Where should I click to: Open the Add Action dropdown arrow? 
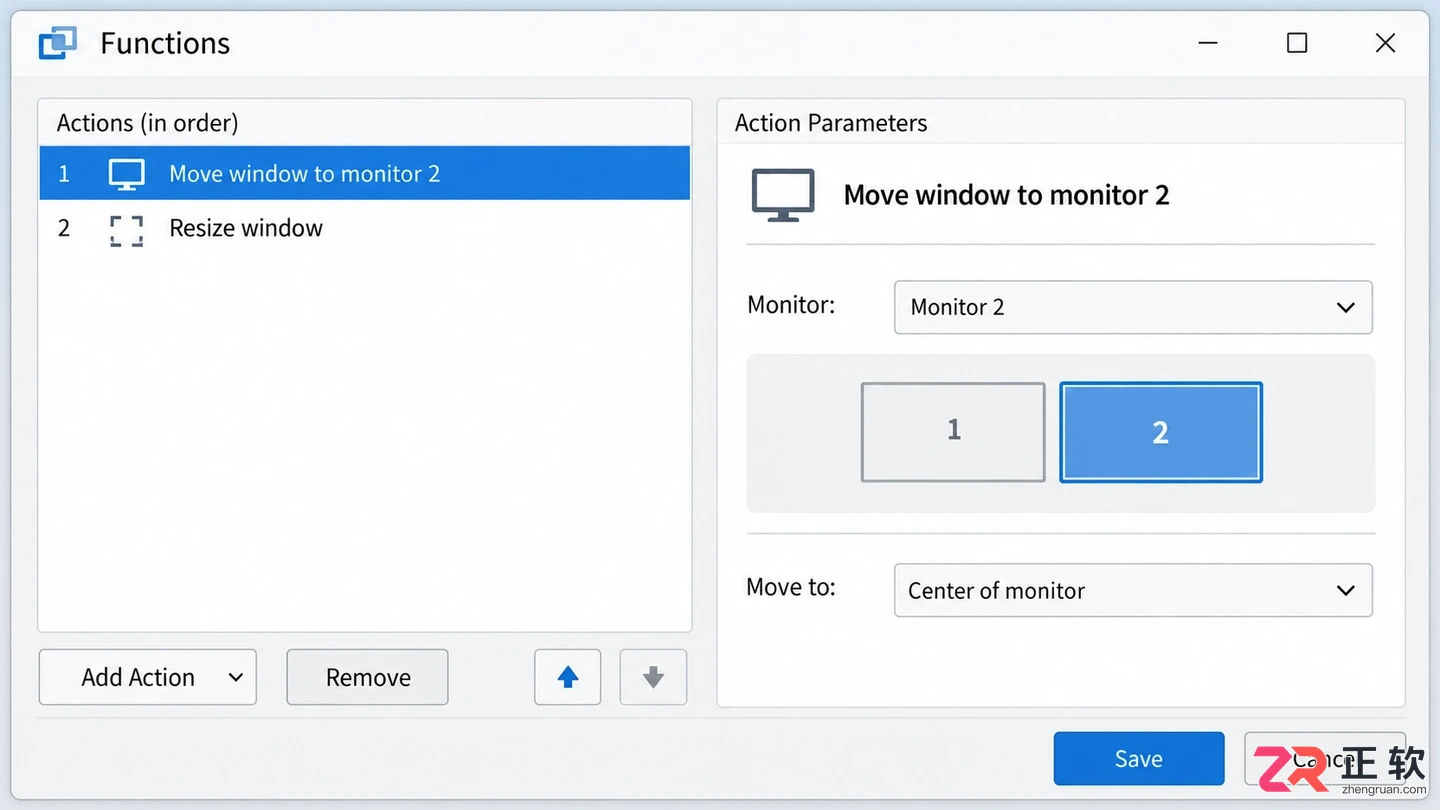[x=236, y=677]
